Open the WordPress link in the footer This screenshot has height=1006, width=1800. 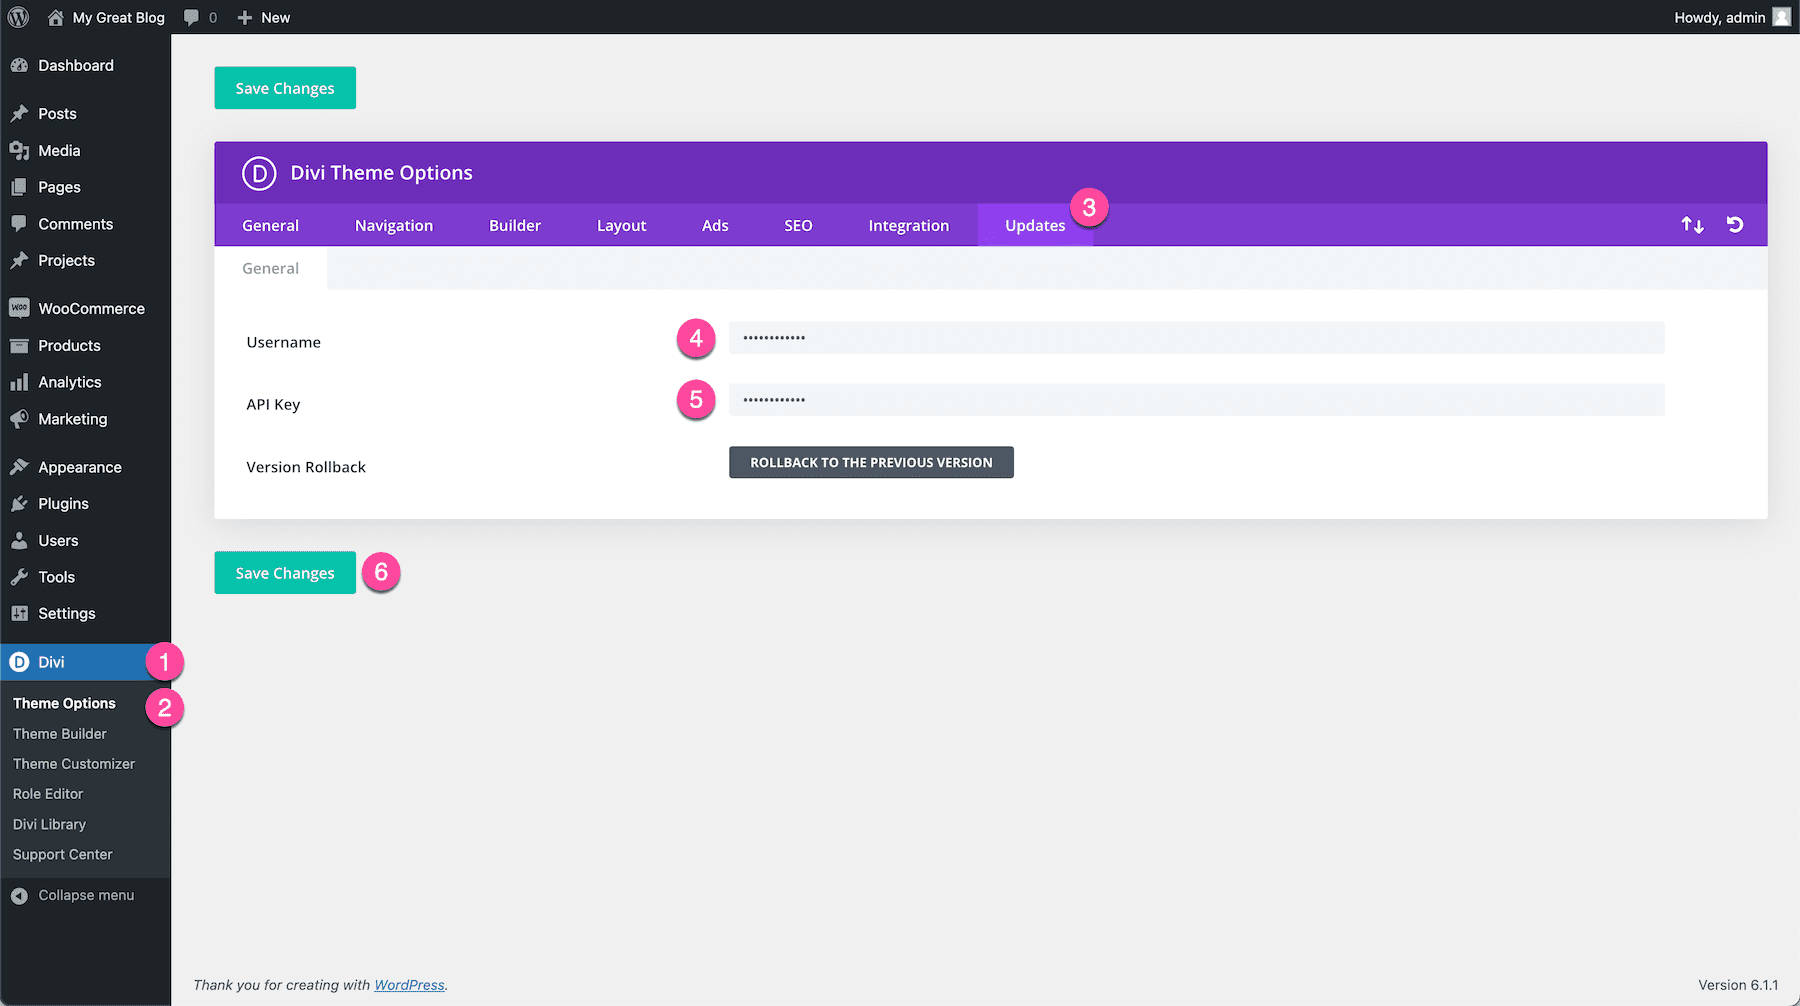pos(409,984)
